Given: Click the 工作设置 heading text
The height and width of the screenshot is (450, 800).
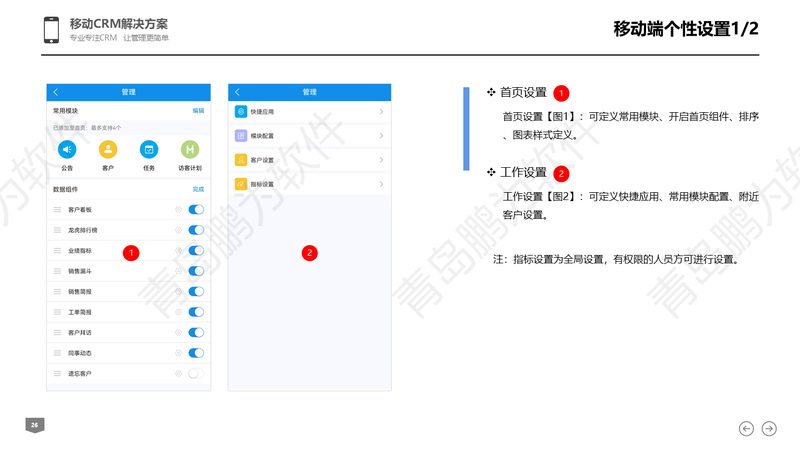Looking at the screenshot, I should 523,172.
